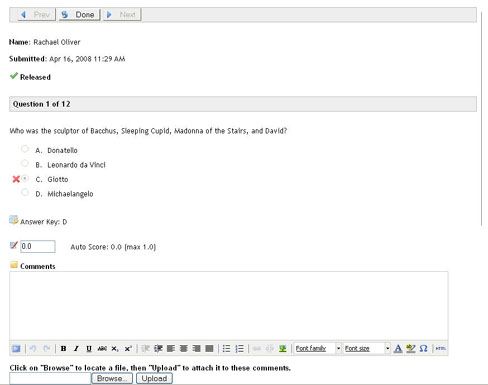488x385 pixels.
Task: Click the submitted date Apr 16, 2008 11:29 AM
Action: point(87,59)
